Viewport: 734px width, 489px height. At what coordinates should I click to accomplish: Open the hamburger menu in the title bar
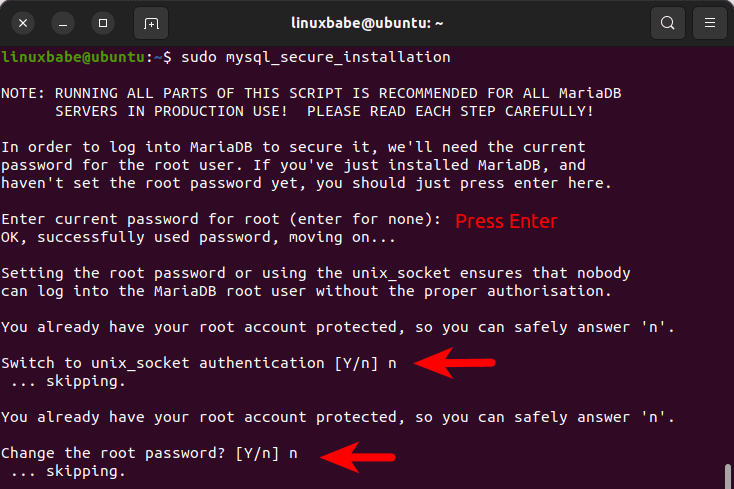pos(710,22)
